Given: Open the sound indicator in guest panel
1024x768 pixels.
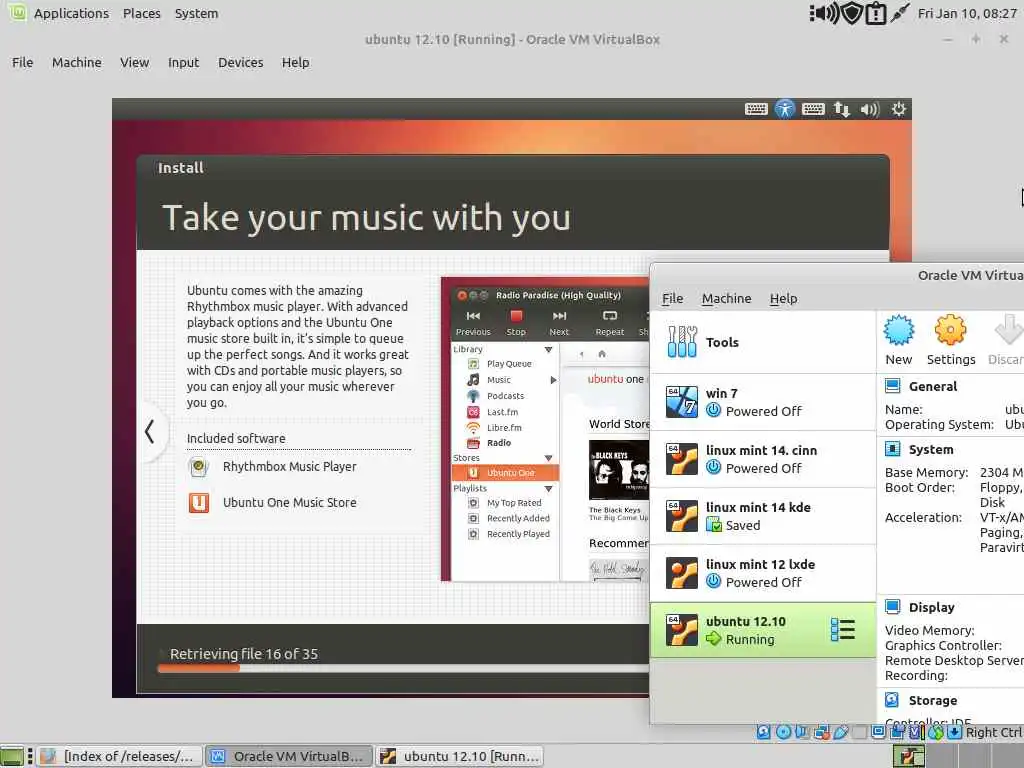Looking at the screenshot, I should [870, 109].
